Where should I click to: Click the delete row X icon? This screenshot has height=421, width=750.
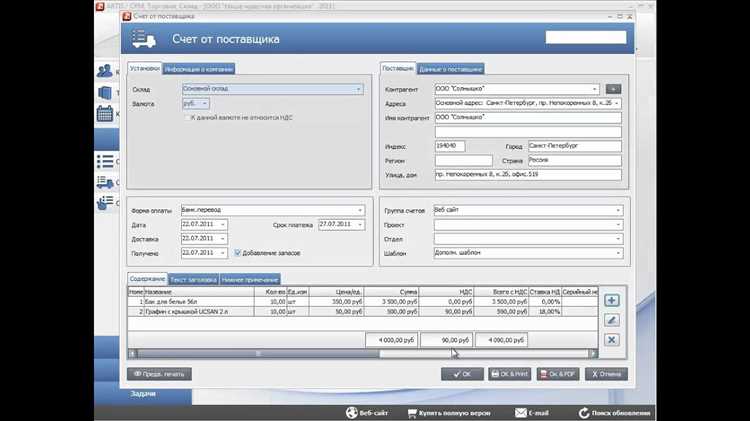point(612,340)
